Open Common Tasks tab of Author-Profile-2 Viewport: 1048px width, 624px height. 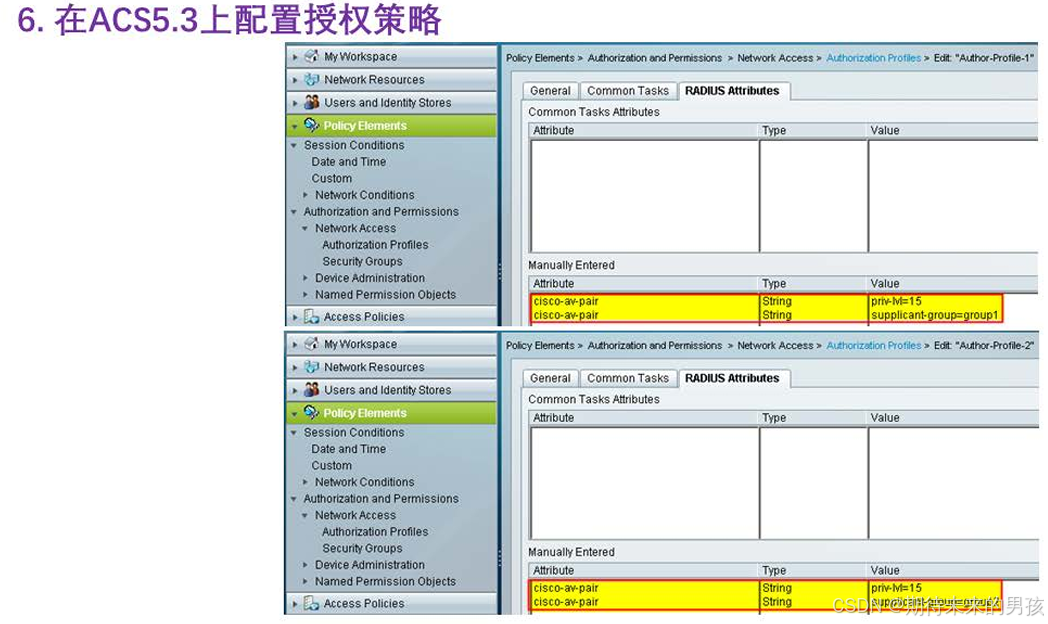tap(628, 378)
